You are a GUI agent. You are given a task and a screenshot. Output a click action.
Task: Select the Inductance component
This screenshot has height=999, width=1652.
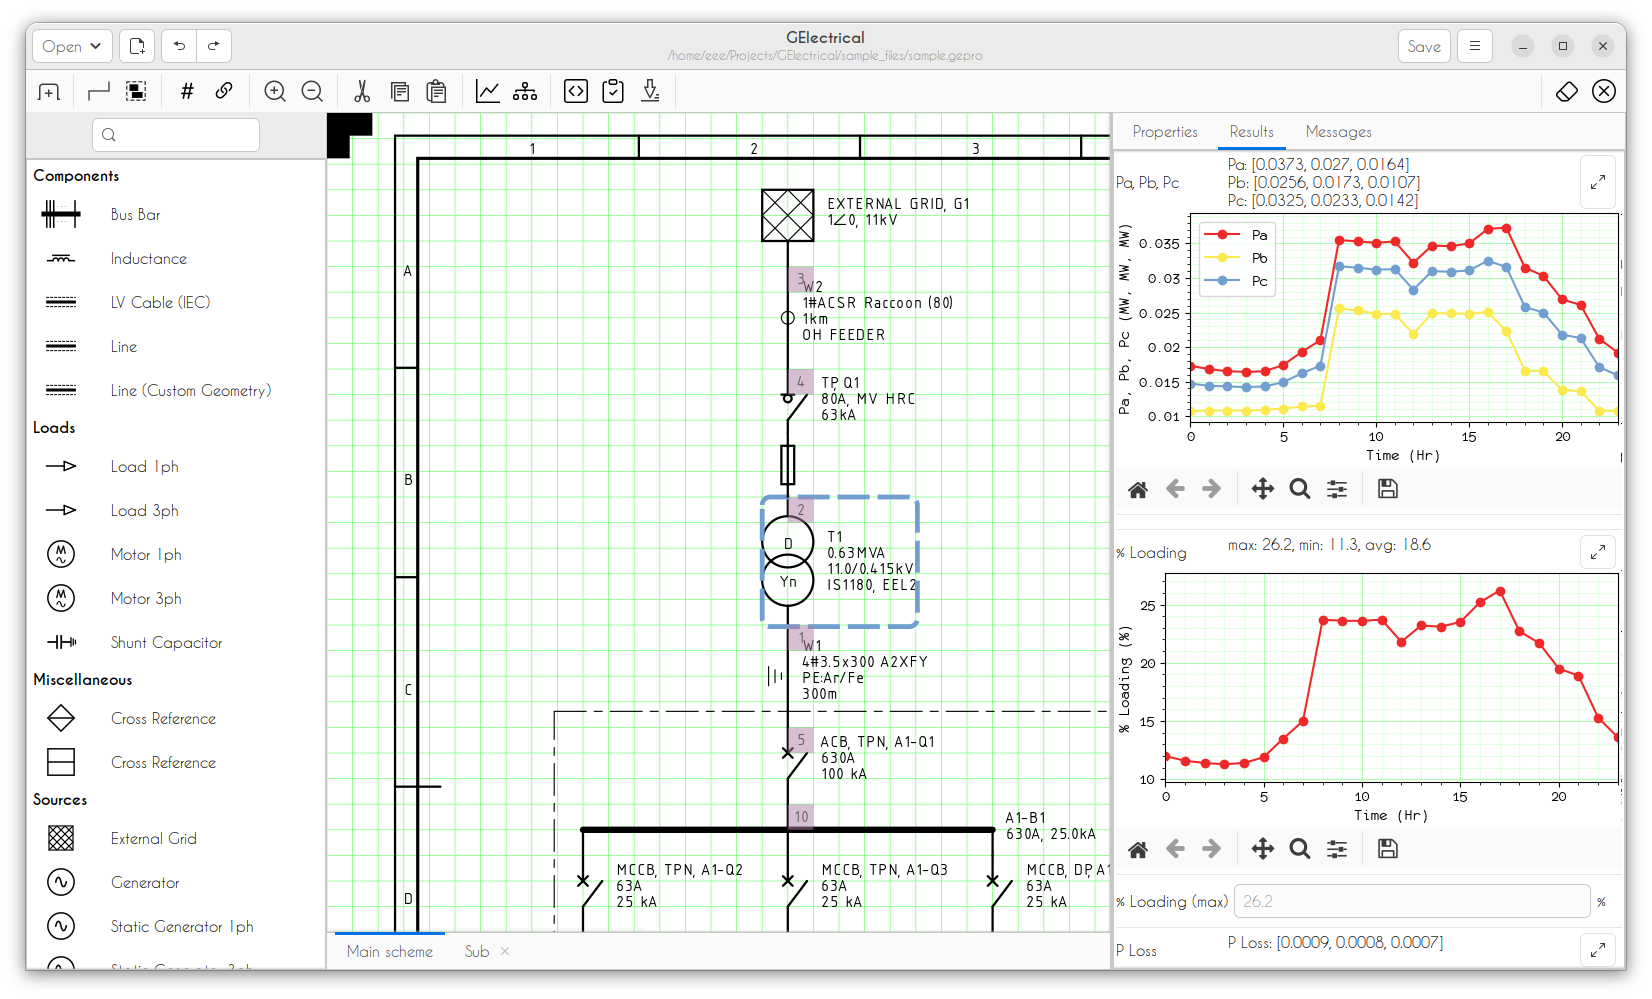[x=176, y=258]
